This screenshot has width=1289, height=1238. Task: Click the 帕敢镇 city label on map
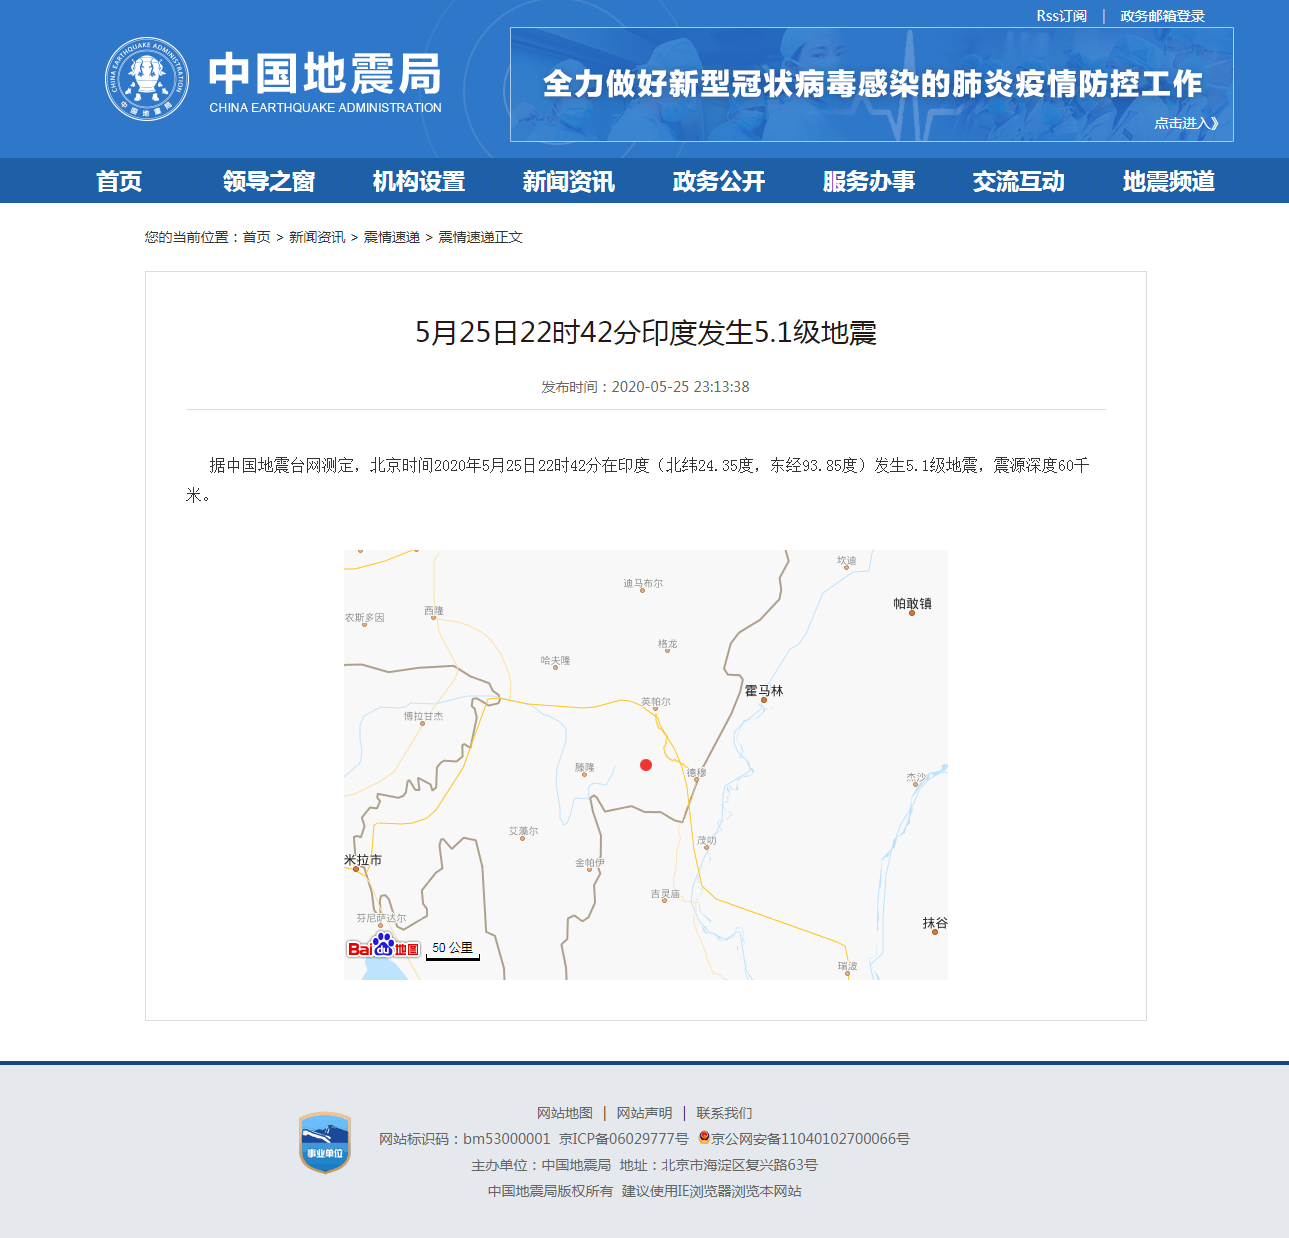coord(912,603)
